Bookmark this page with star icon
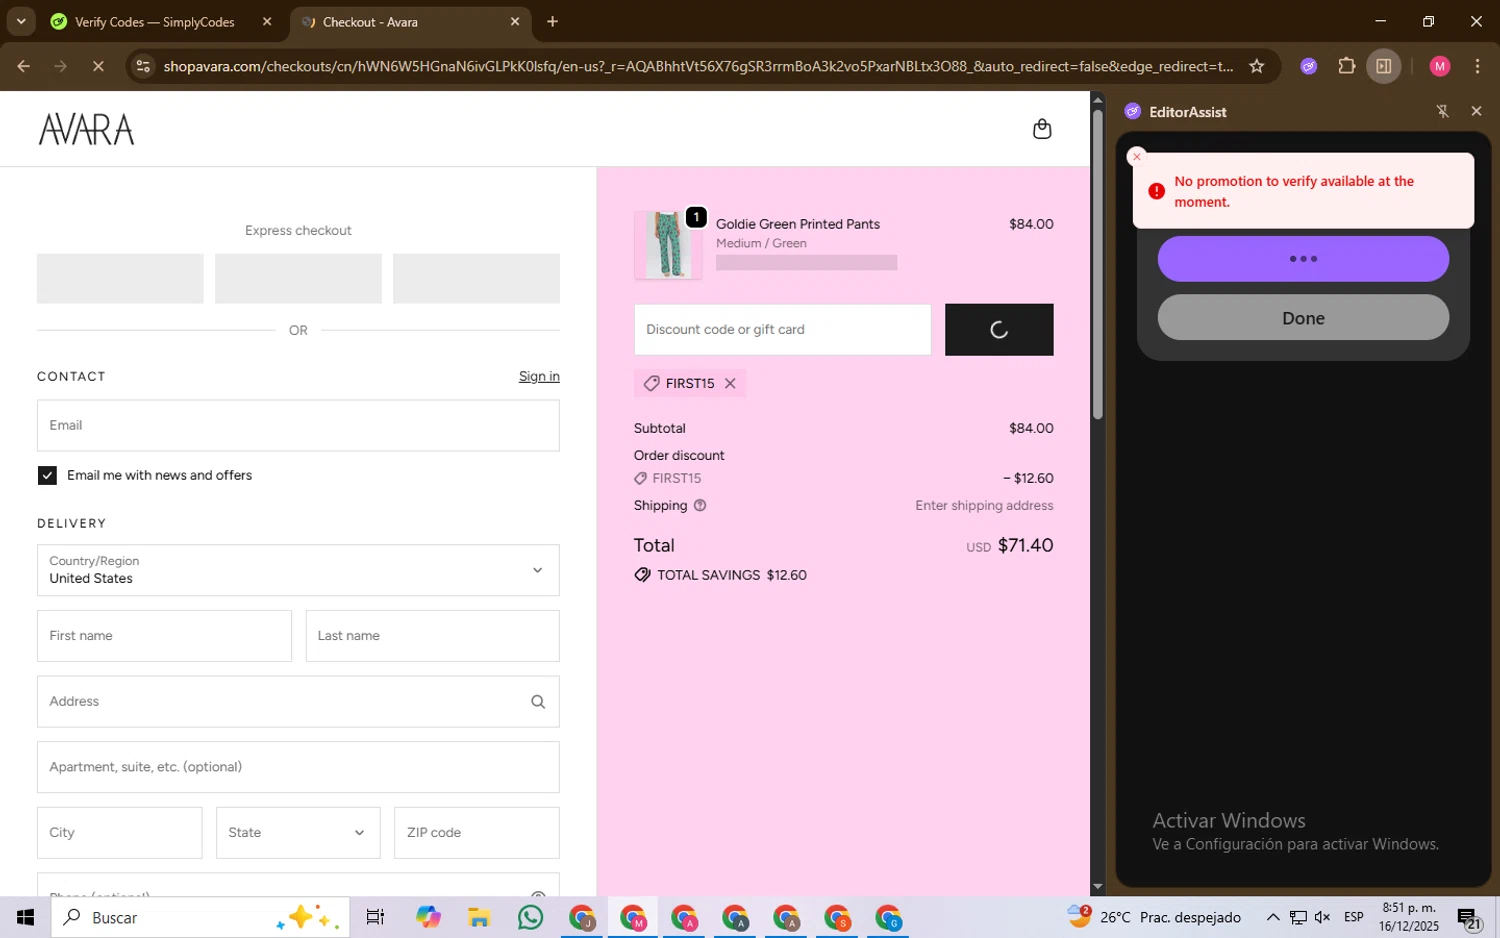This screenshot has height=938, width=1500. 1257,66
